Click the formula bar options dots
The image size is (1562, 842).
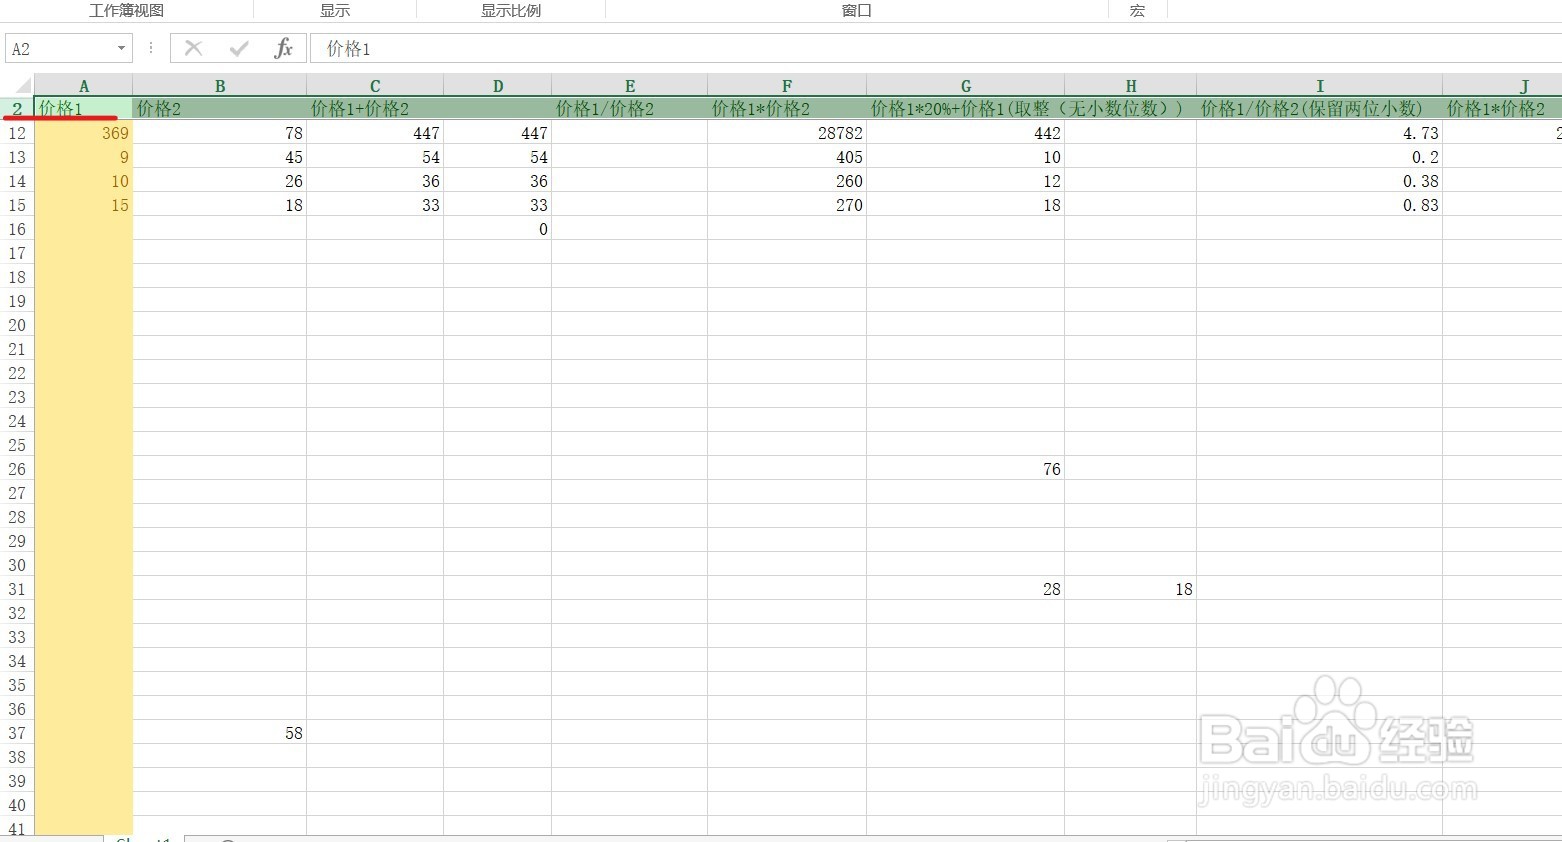coord(151,48)
